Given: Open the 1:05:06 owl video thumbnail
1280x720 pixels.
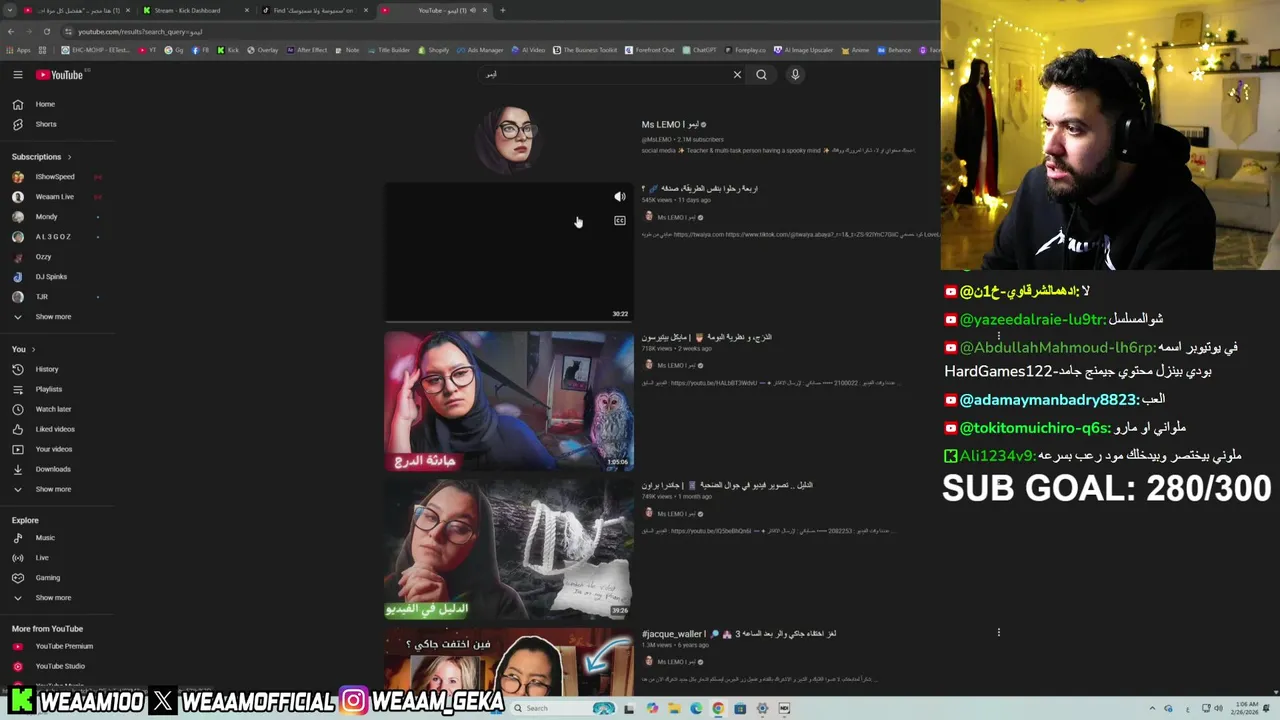Looking at the screenshot, I should [x=509, y=400].
